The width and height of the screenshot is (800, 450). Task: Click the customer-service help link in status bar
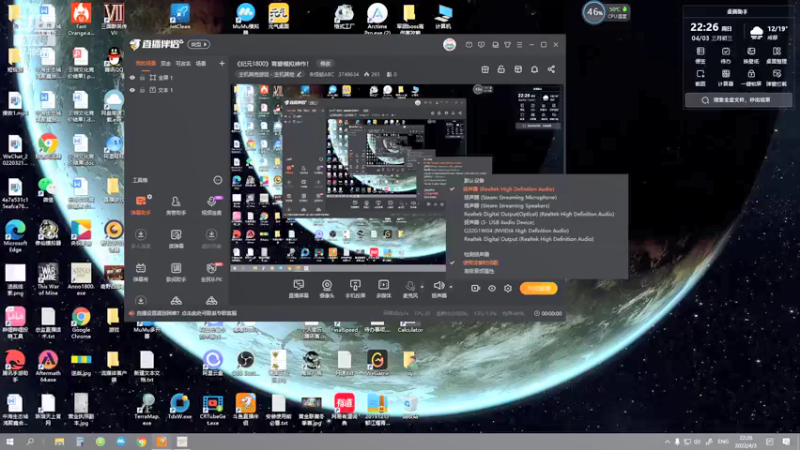[184, 313]
